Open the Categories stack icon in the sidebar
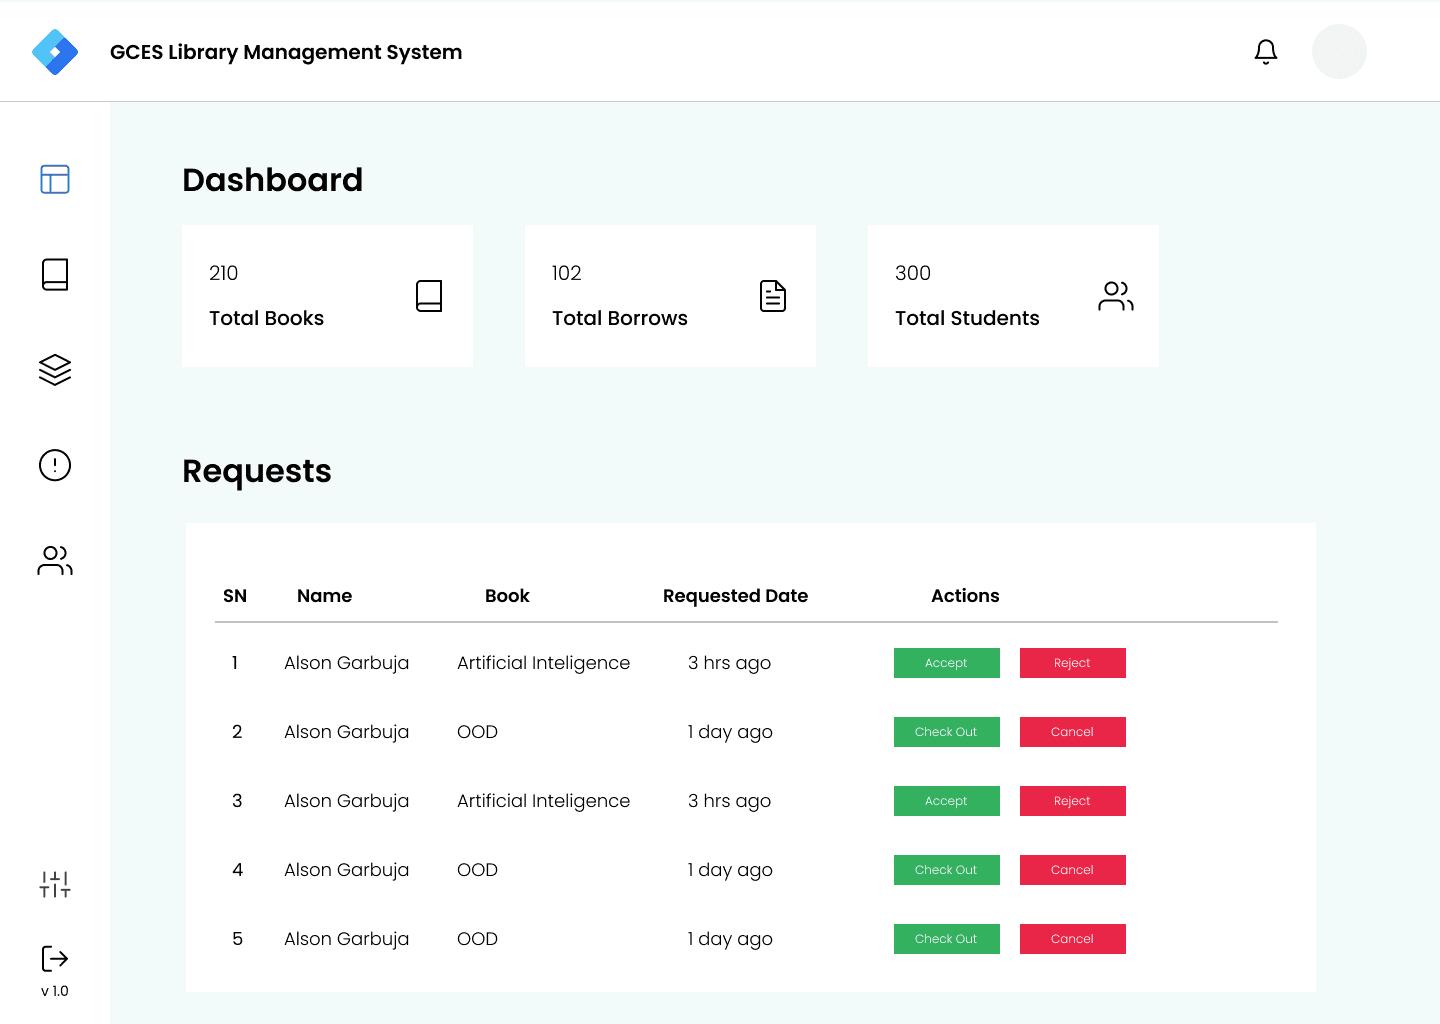The height and width of the screenshot is (1024, 1440). click(x=54, y=369)
